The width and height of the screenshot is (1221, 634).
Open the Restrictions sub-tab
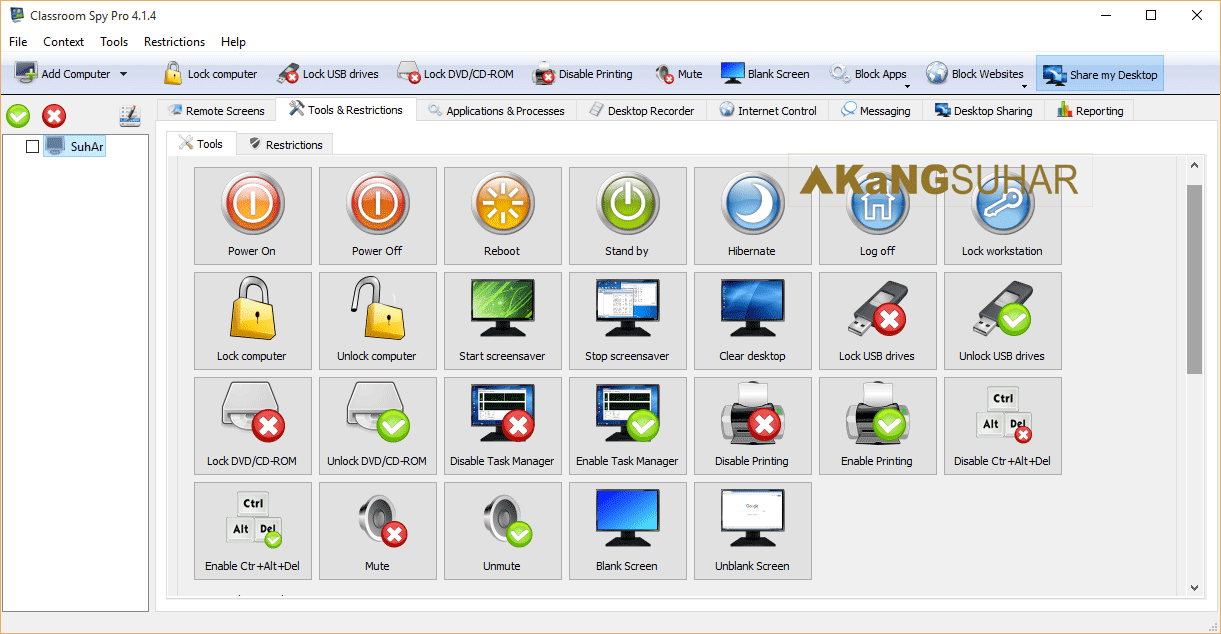pos(285,144)
